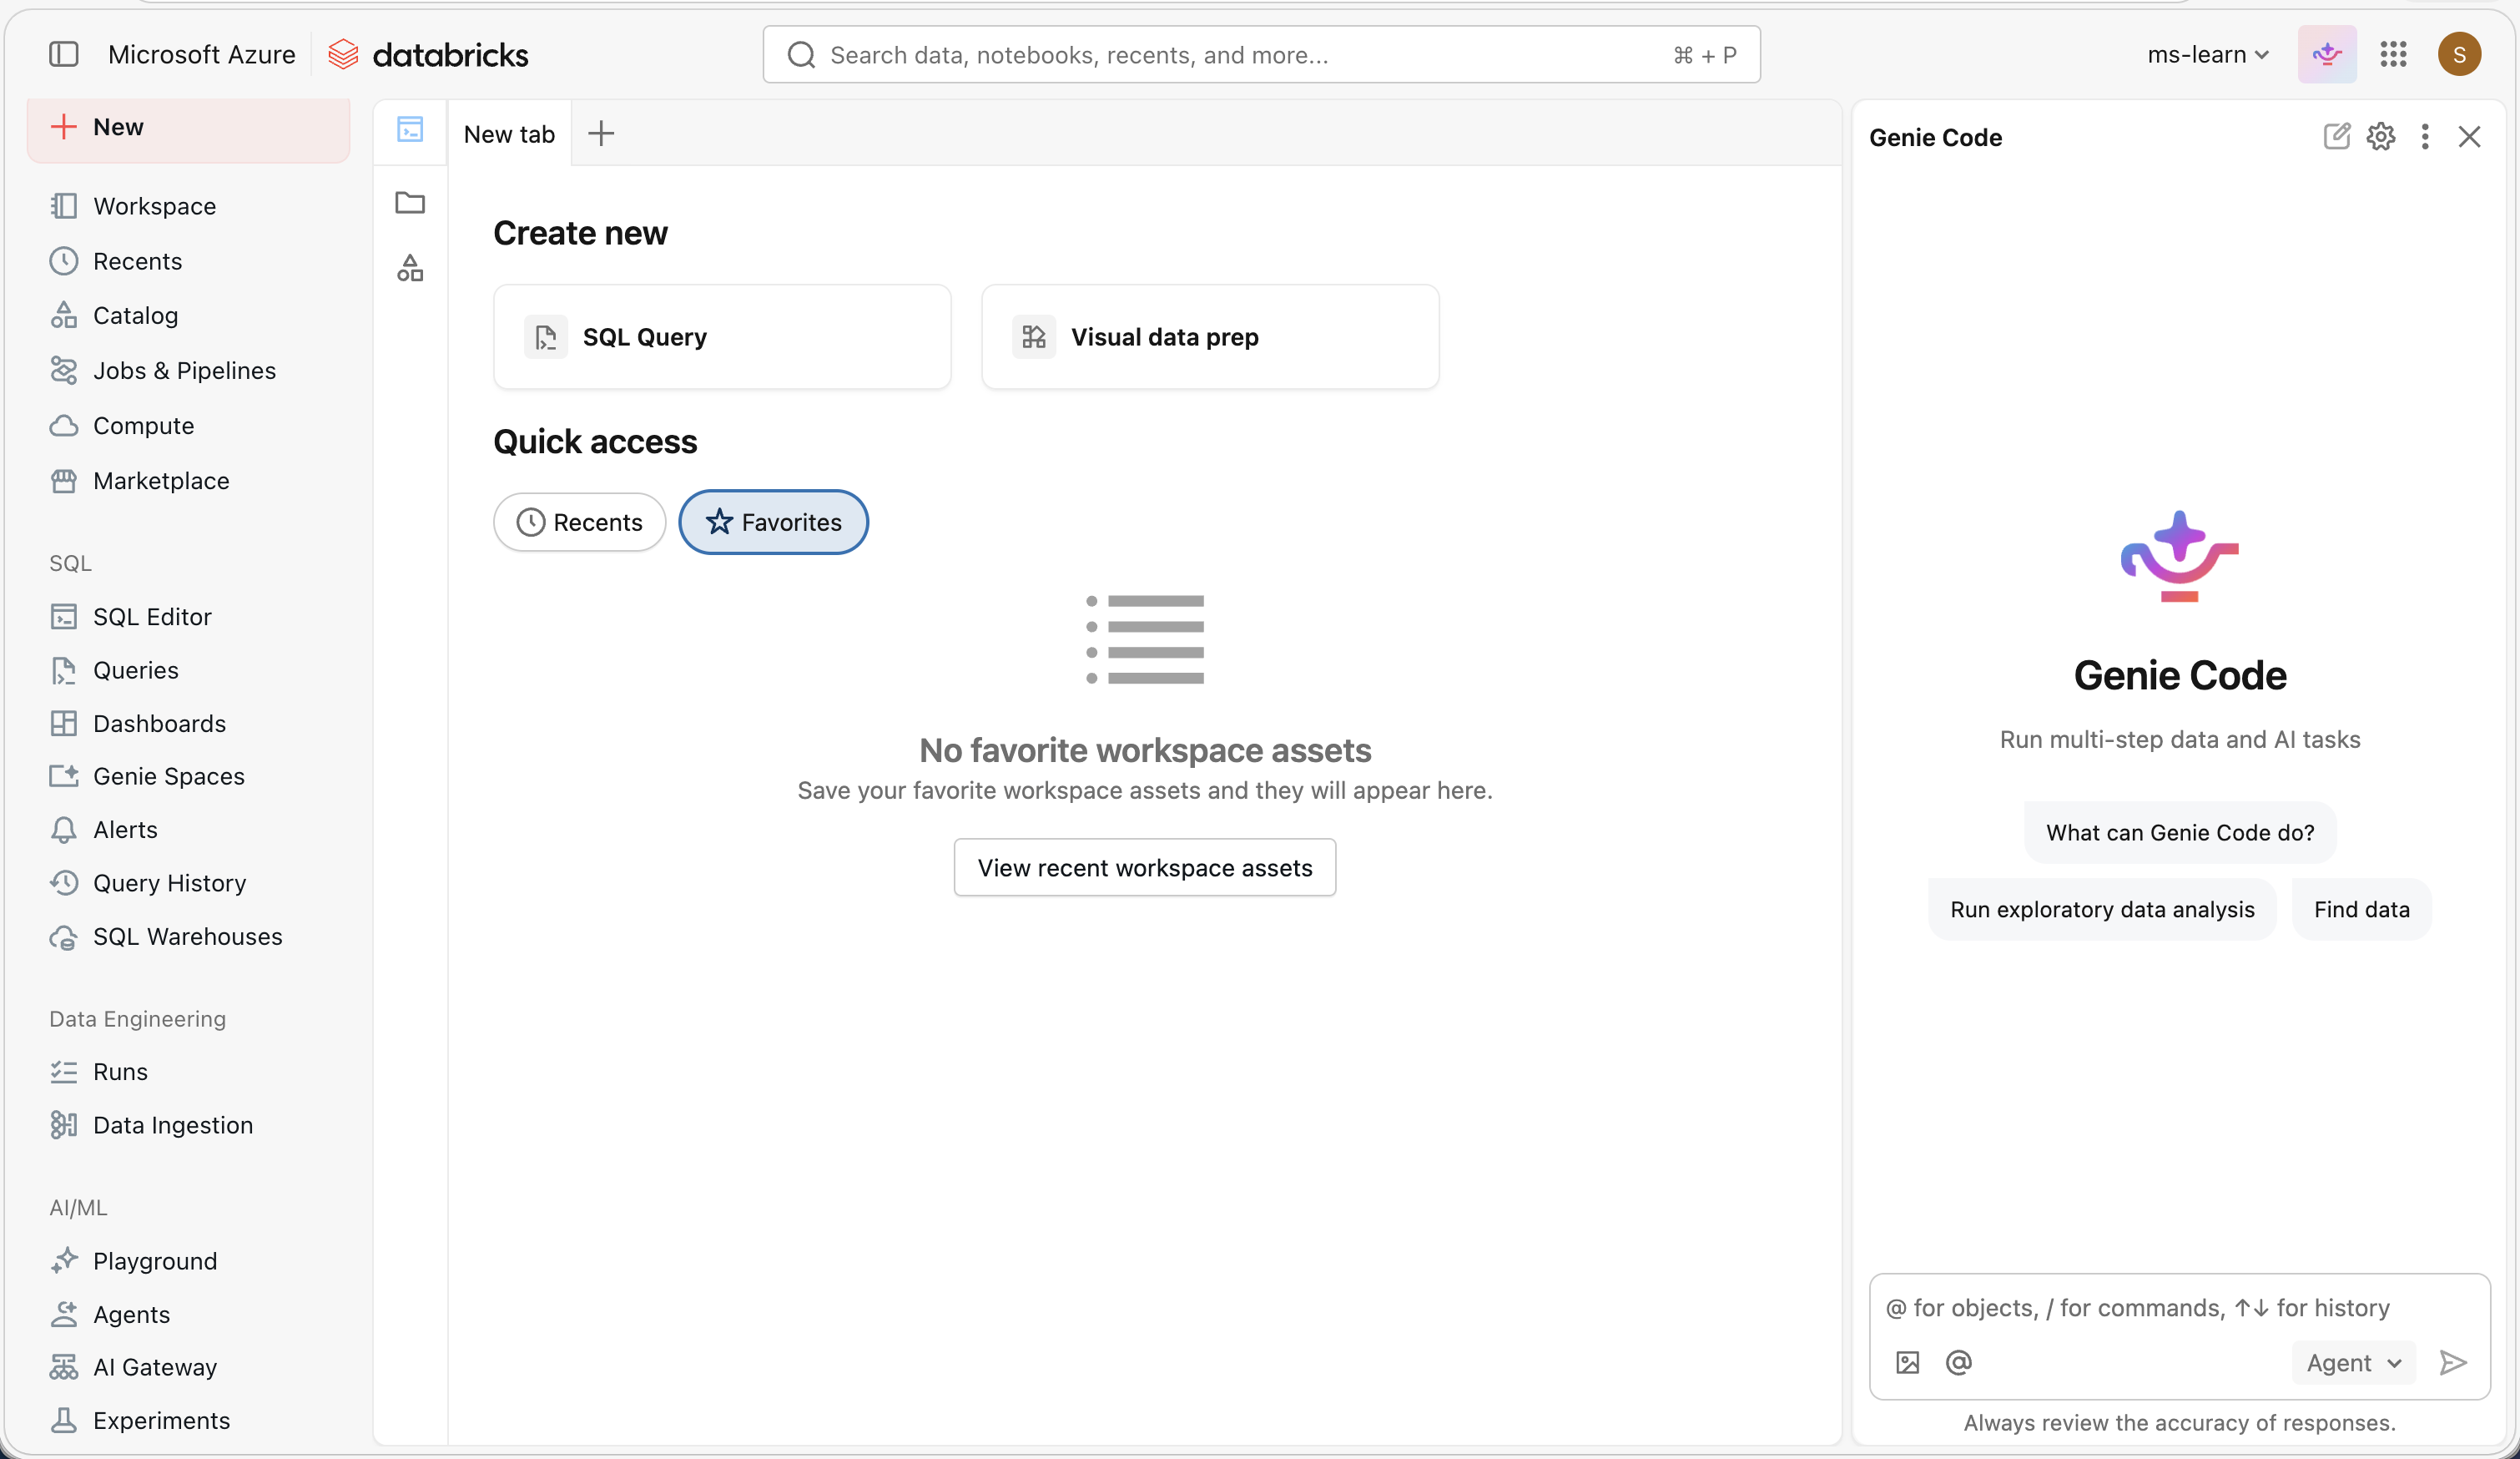Open the ms-learn workspace dropdown
The height and width of the screenshot is (1459, 2520).
(x=2207, y=54)
